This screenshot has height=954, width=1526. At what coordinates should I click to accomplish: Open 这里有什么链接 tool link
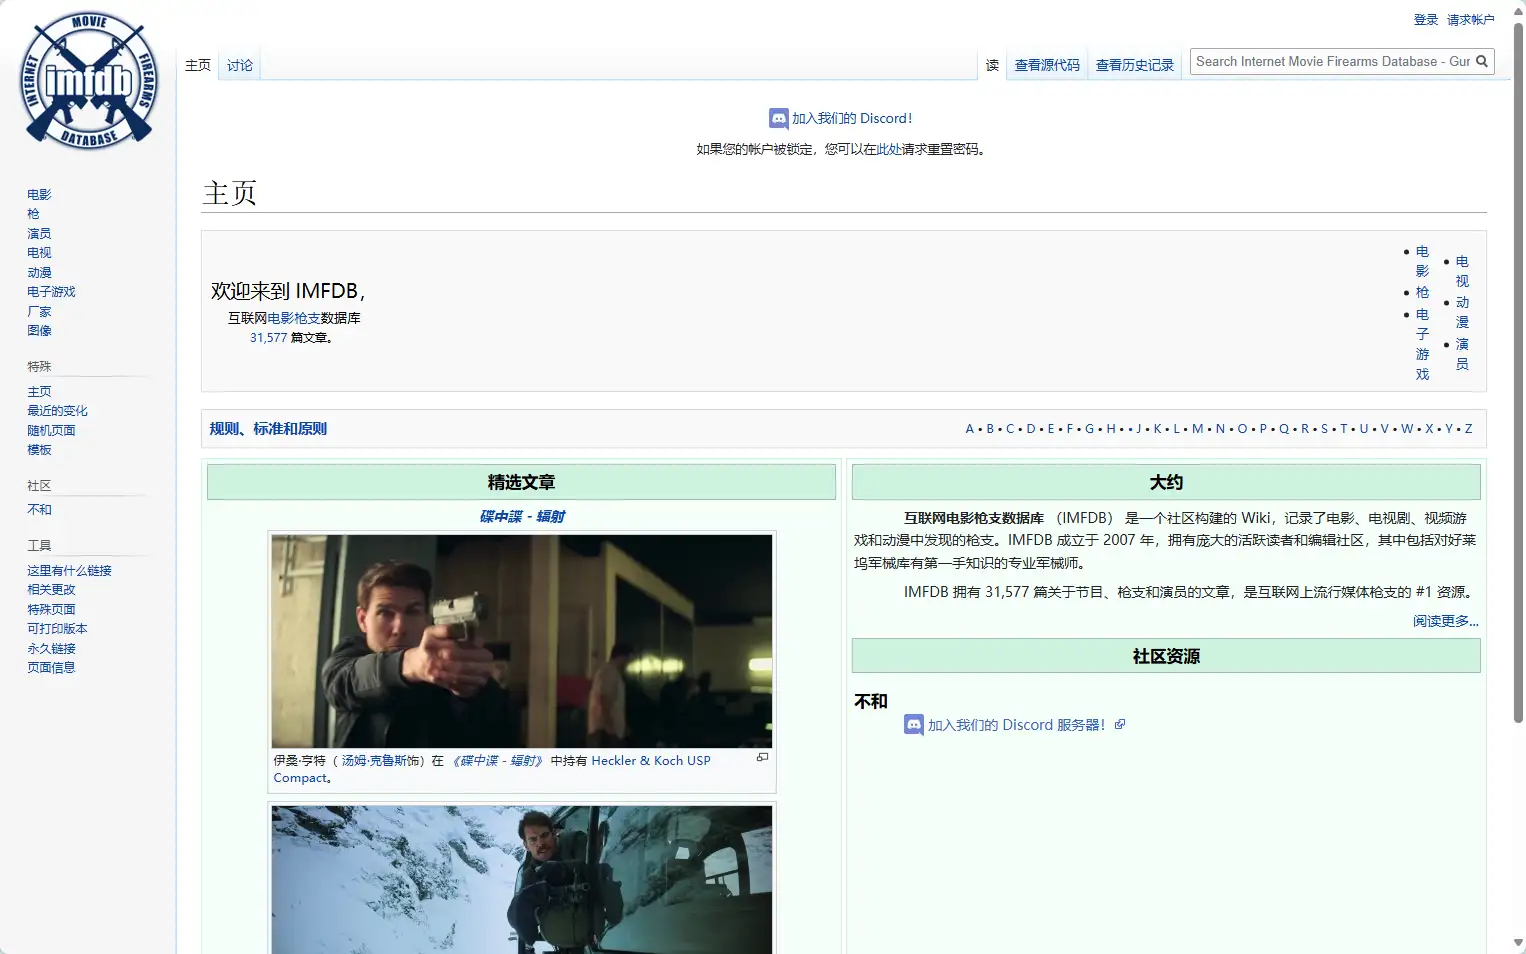point(69,571)
